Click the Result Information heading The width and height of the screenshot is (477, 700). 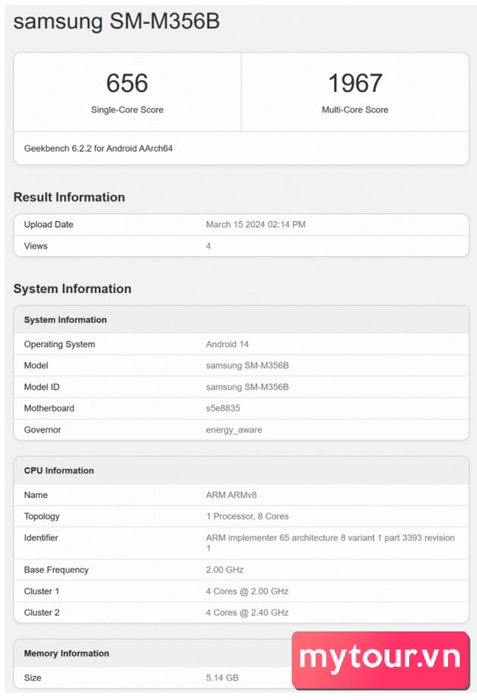(x=69, y=197)
